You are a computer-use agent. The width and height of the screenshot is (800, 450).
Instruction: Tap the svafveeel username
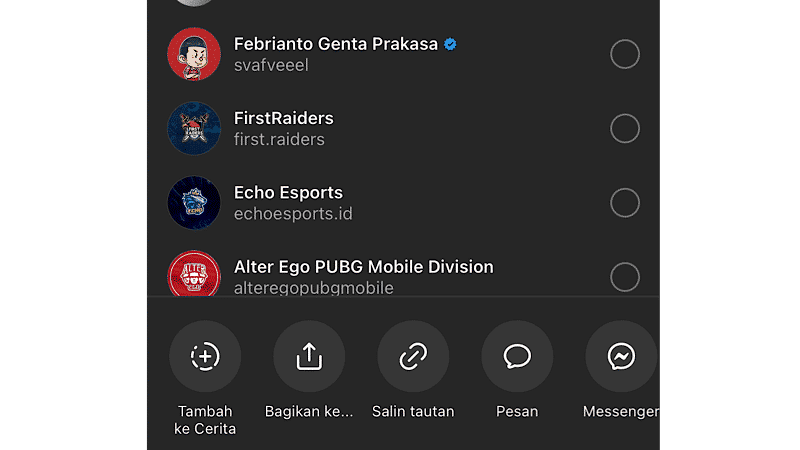tap(271, 65)
